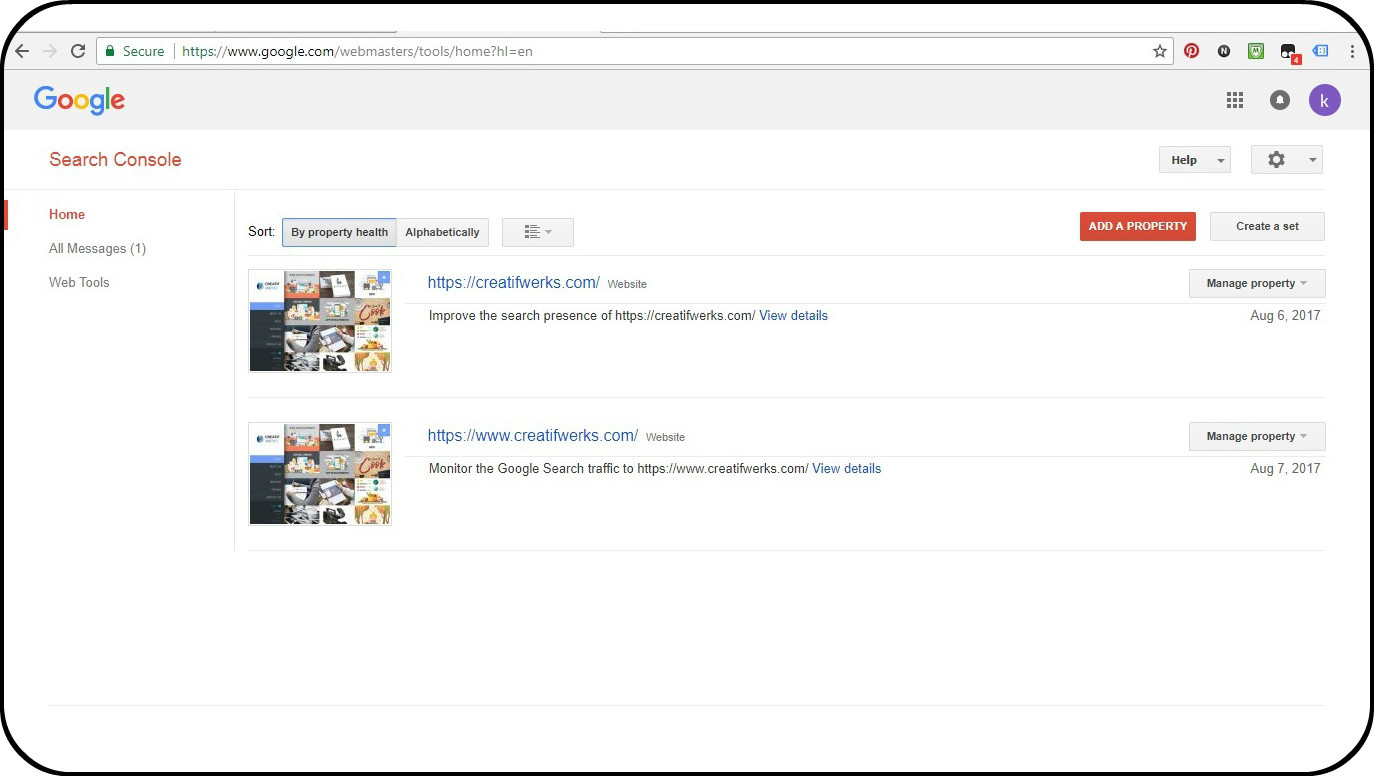Open the settings gear dropdown
This screenshot has width=1374, height=776.
[x=1287, y=160]
